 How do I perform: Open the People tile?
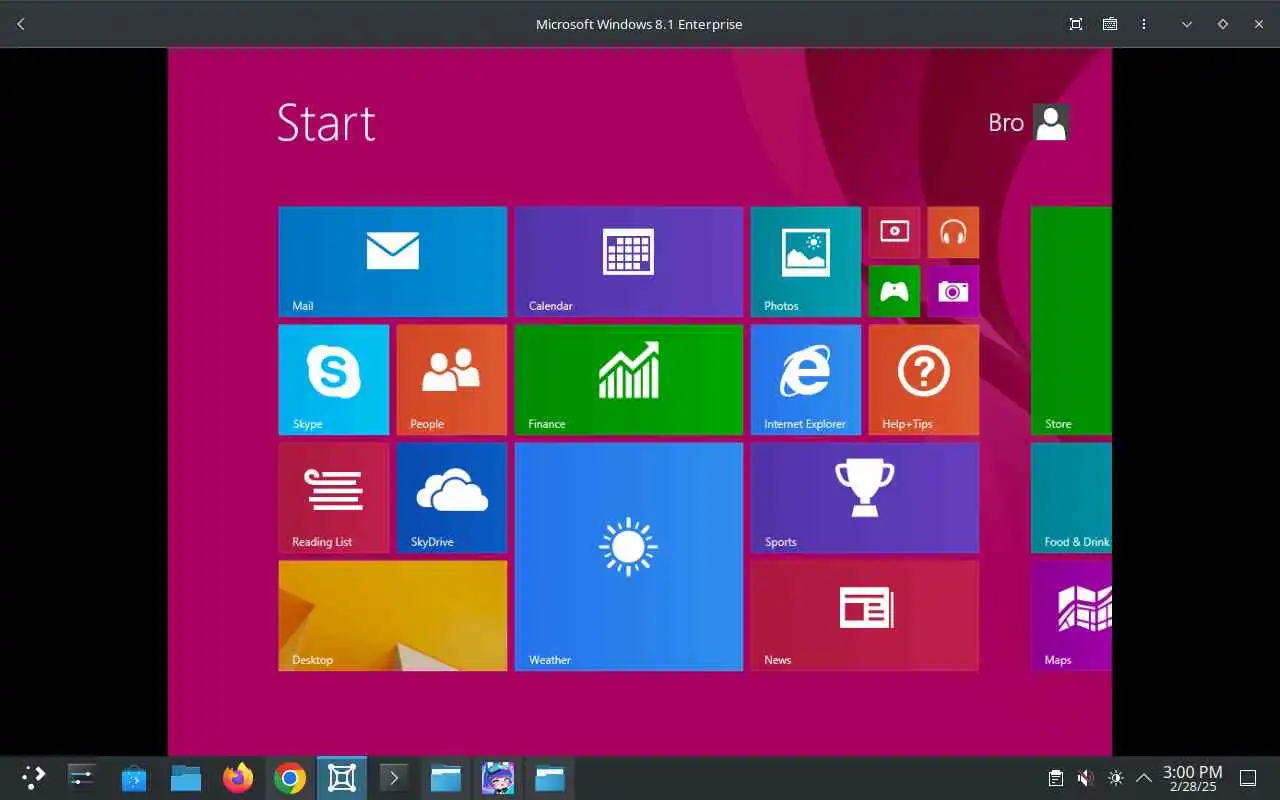(451, 380)
